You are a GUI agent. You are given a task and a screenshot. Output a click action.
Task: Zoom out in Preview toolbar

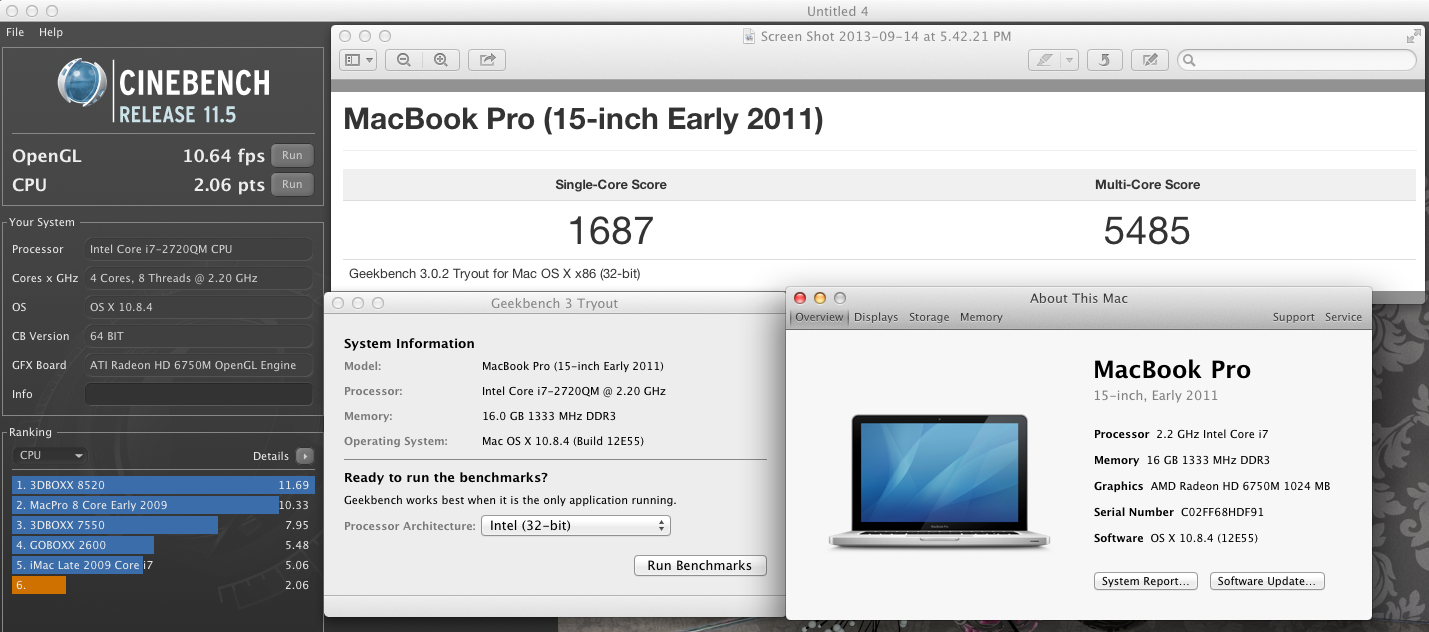pos(404,60)
